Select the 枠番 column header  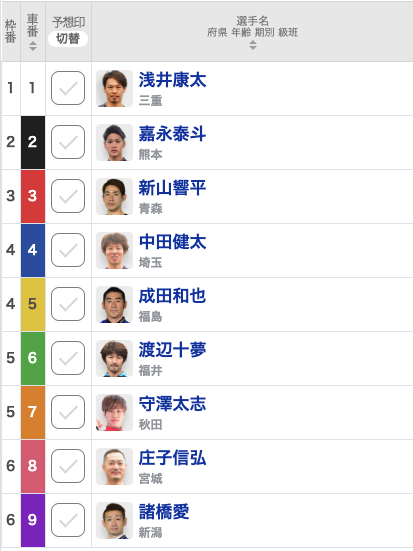pos(11,31)
